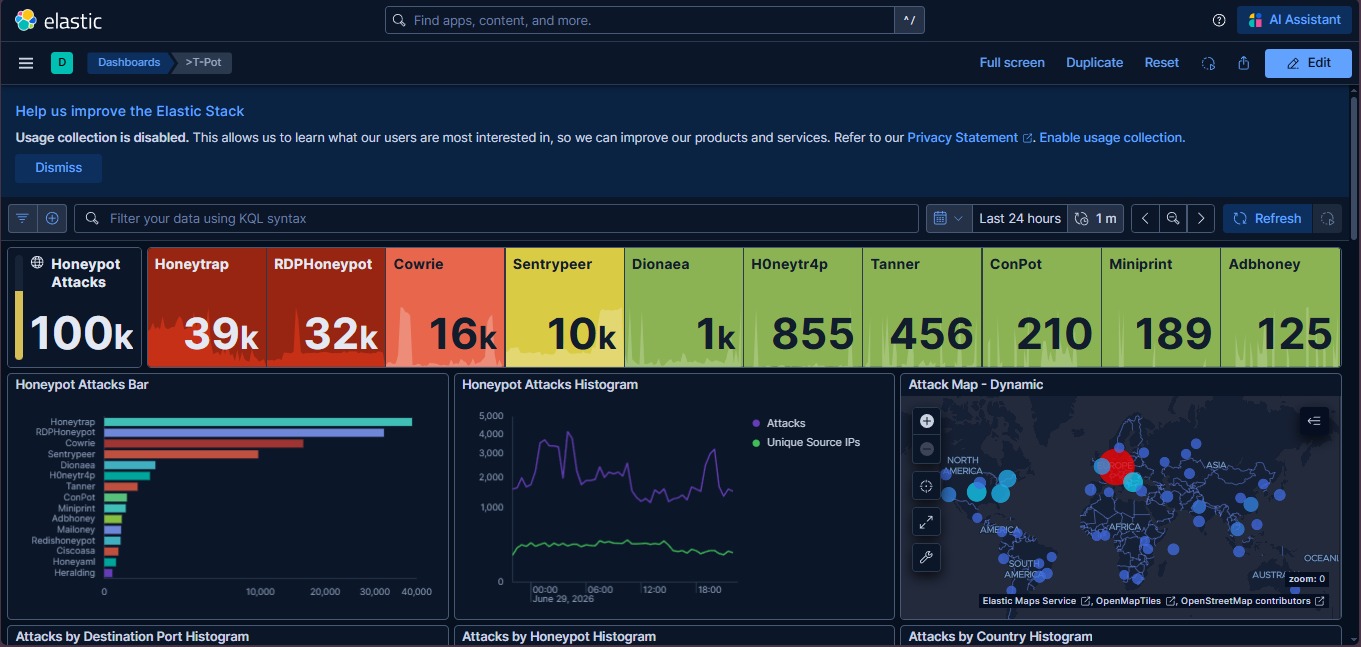Click Enable usage collection link
This screenshot has width=1361, height=647.
[1111, 138]
